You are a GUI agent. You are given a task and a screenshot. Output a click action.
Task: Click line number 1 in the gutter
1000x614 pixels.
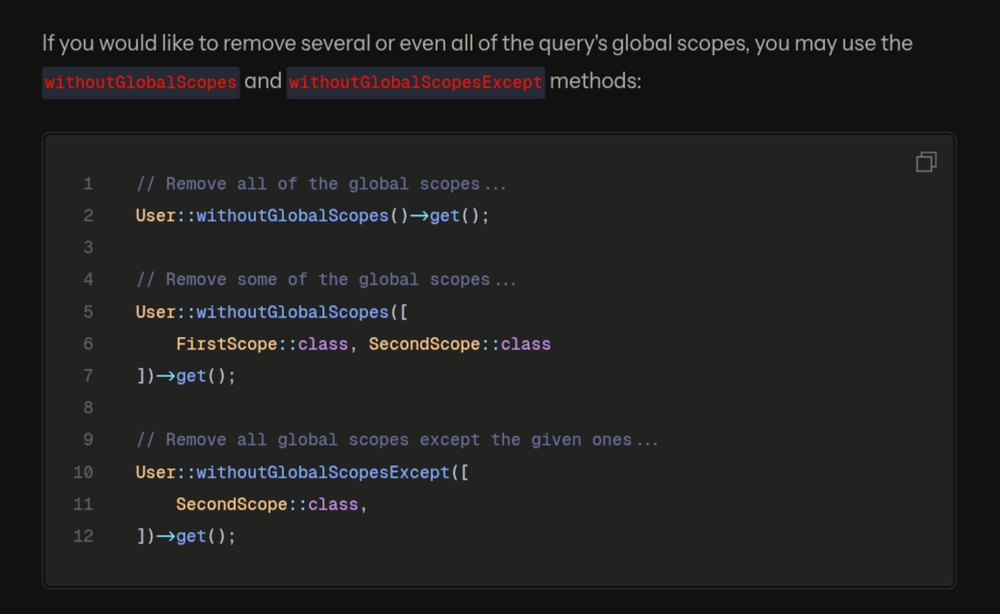tap(88, 184)
